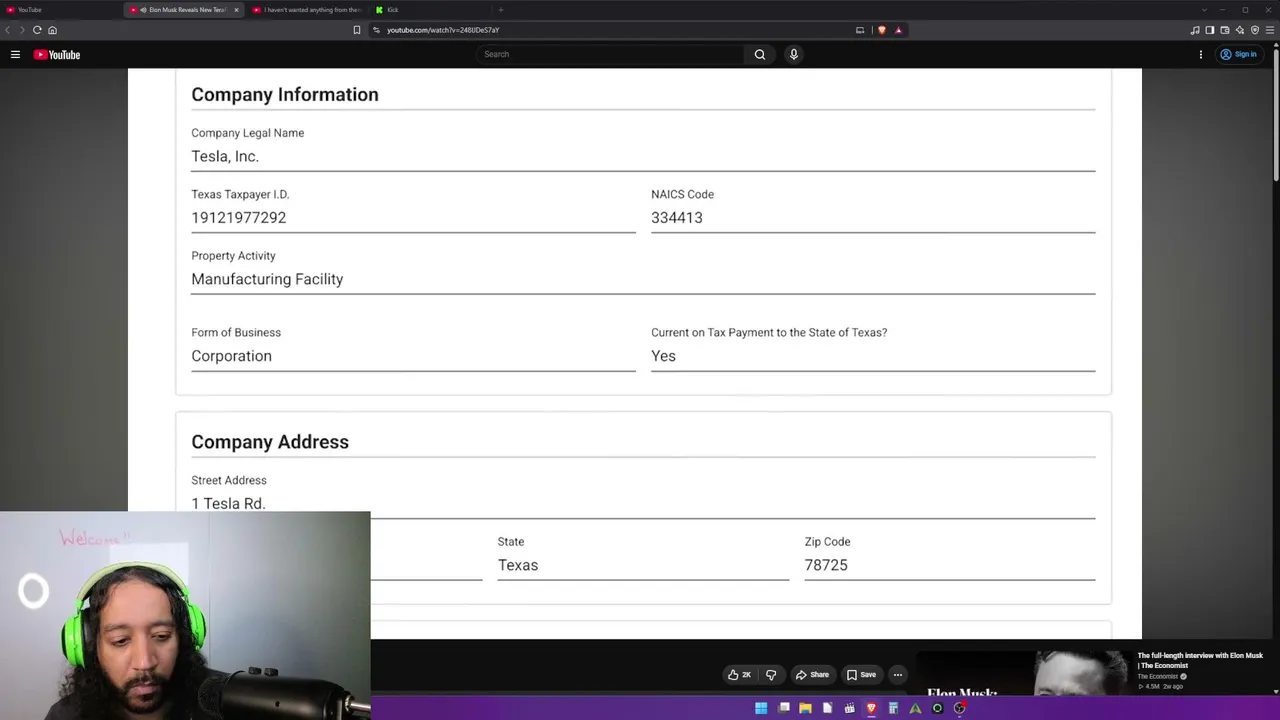
Task: Click the screen cast icon in address bar
Action: point(860,30)
